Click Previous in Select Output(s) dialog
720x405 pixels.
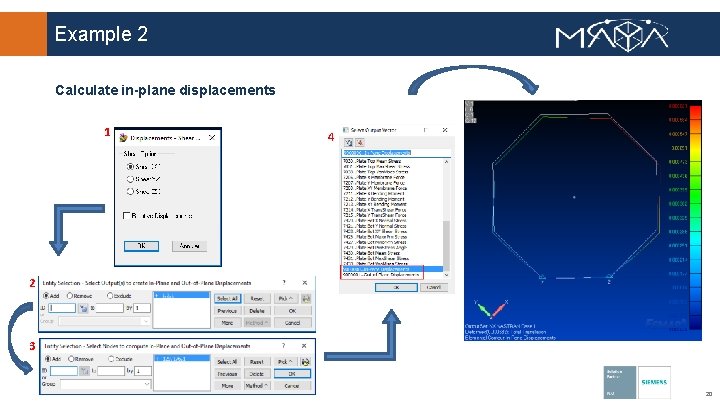point(227,311)
